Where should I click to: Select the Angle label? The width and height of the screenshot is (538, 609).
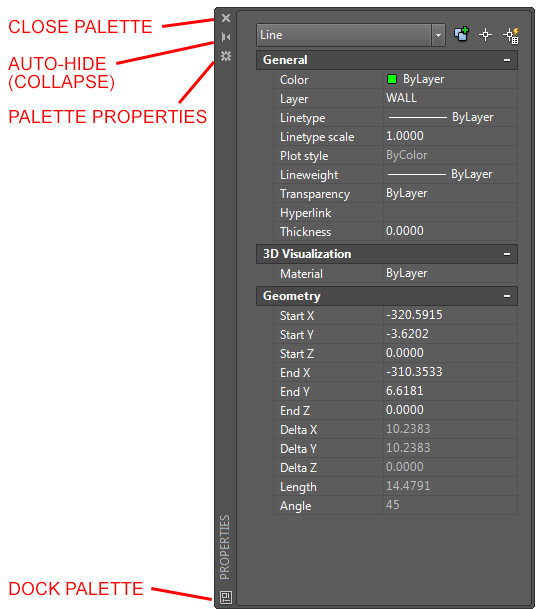pyautogui.click(x=296, y=506)
